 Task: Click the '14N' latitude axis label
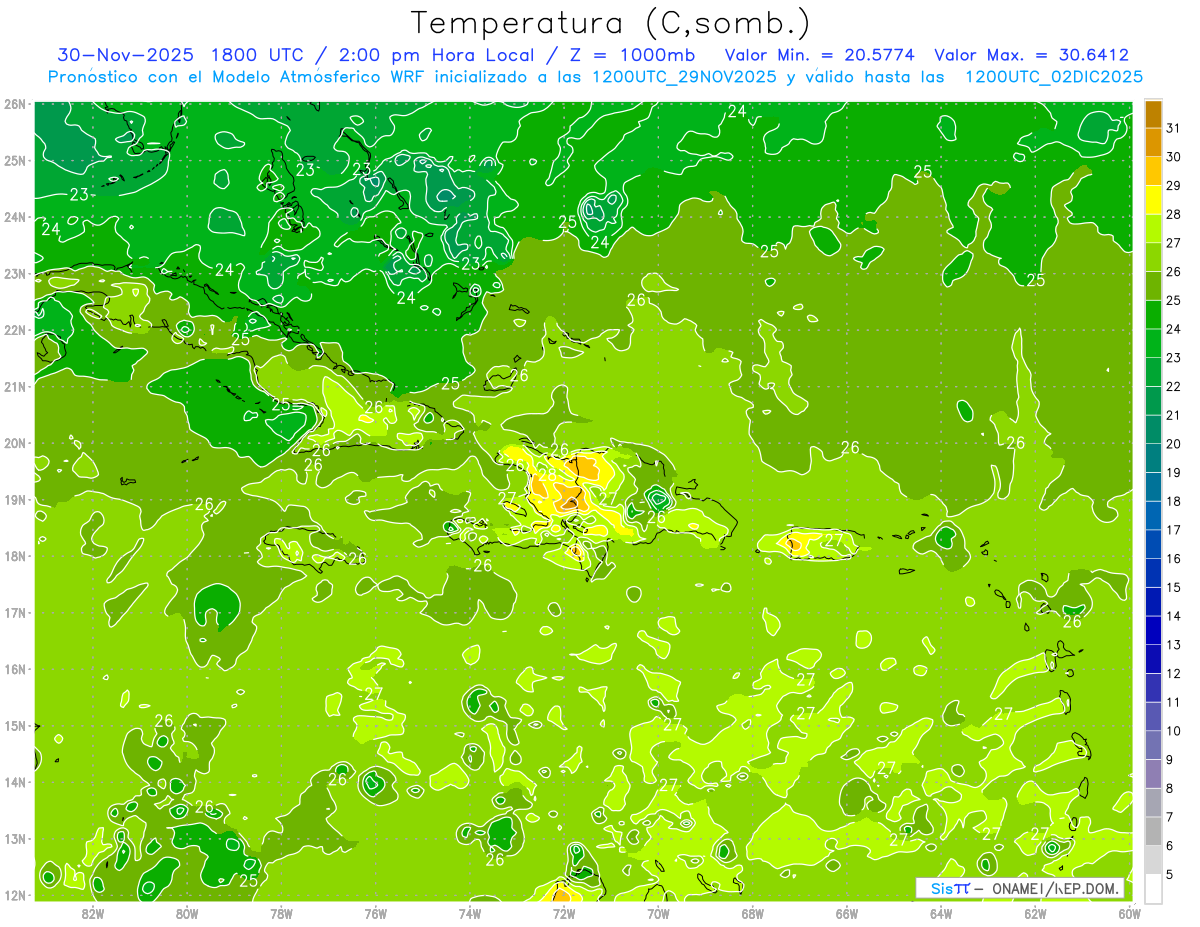(x=15, y=782)
